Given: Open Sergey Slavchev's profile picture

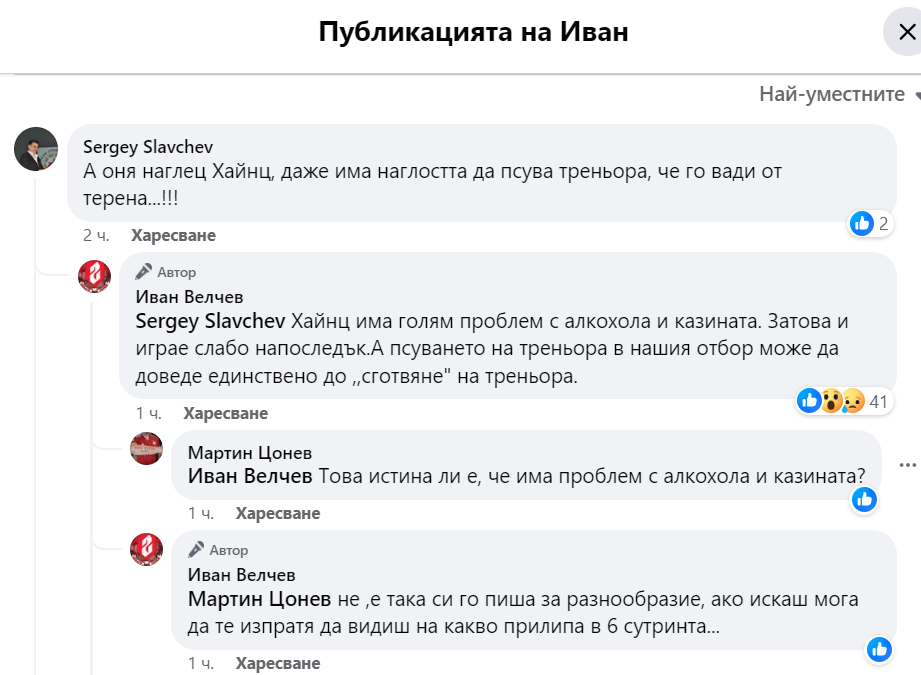Looking at the screenshot, I should [x=35, y=149].
